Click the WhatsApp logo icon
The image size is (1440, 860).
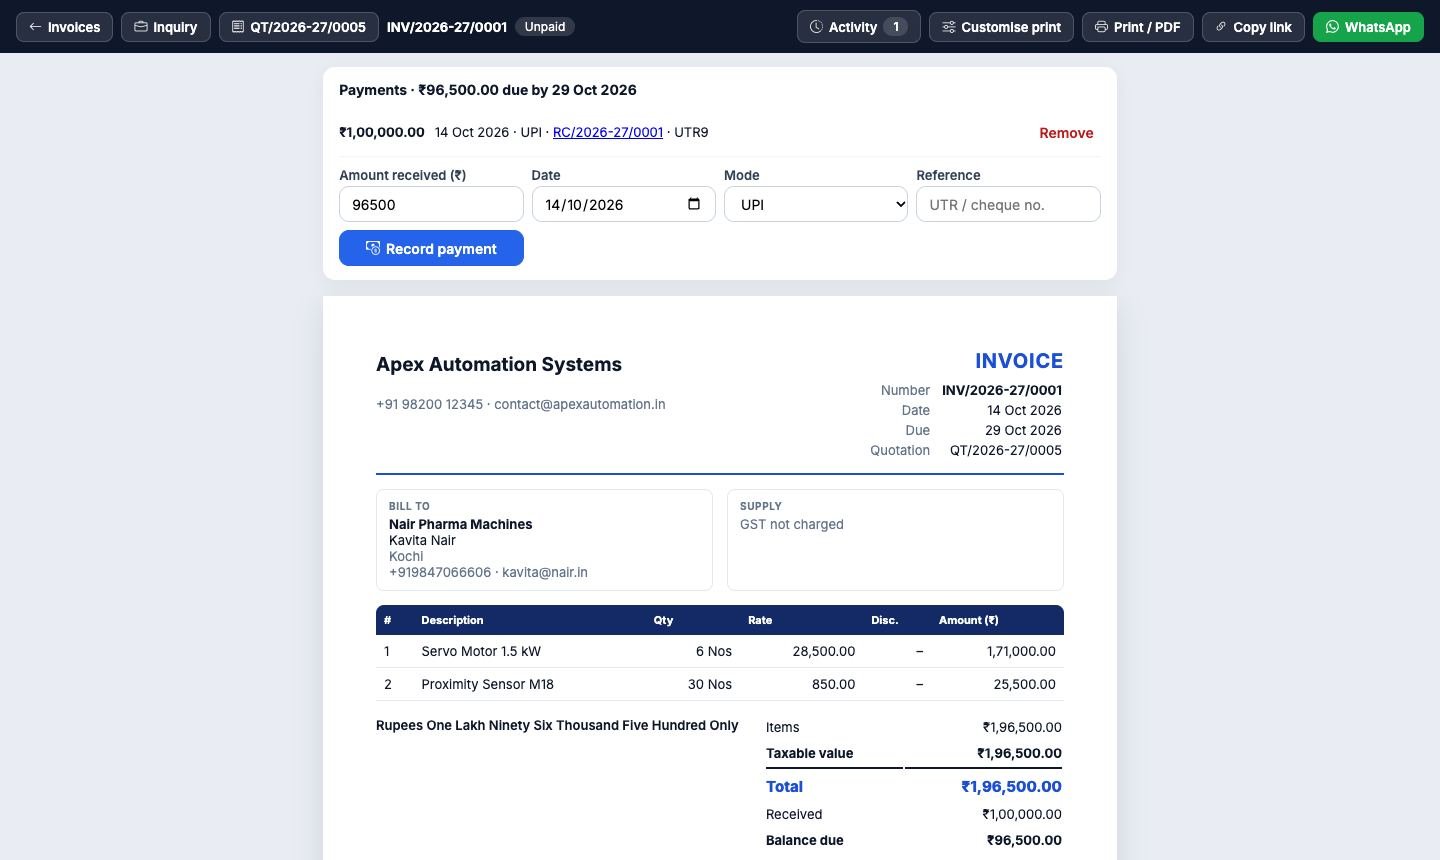point(1332,27)
